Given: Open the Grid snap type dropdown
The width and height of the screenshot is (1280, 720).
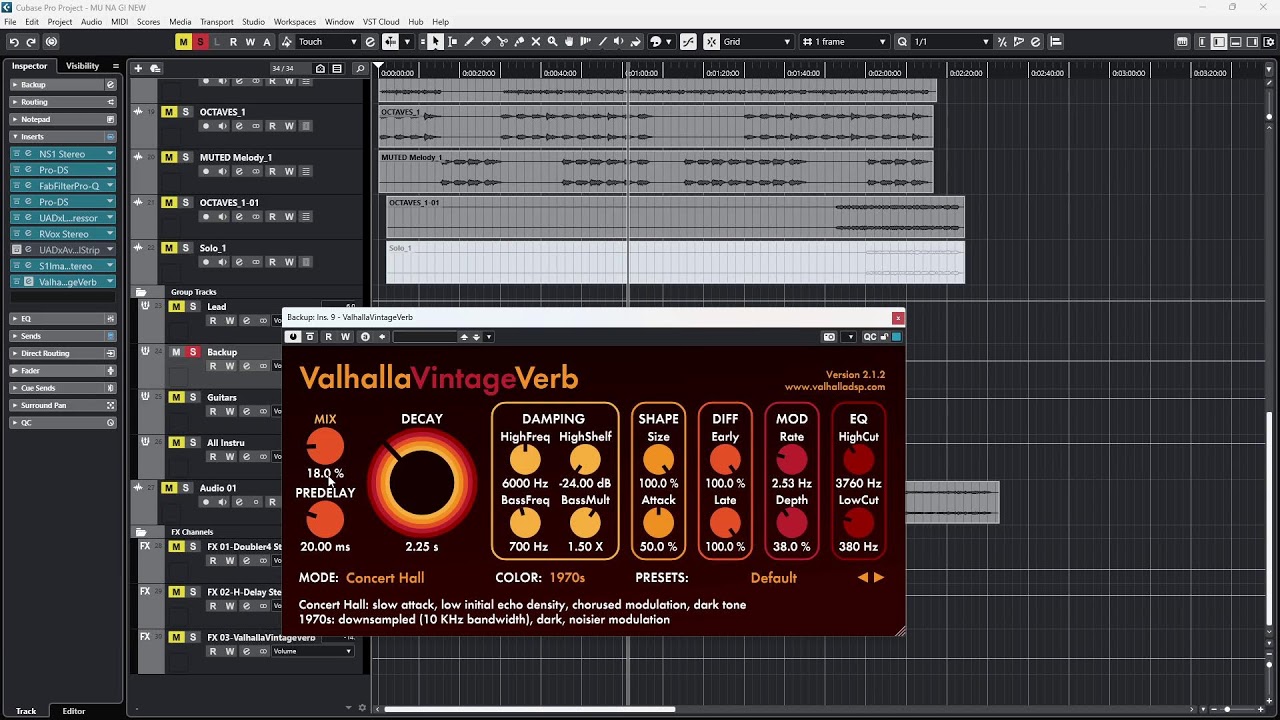Looking at the screenshot, I should pos(757,42).
